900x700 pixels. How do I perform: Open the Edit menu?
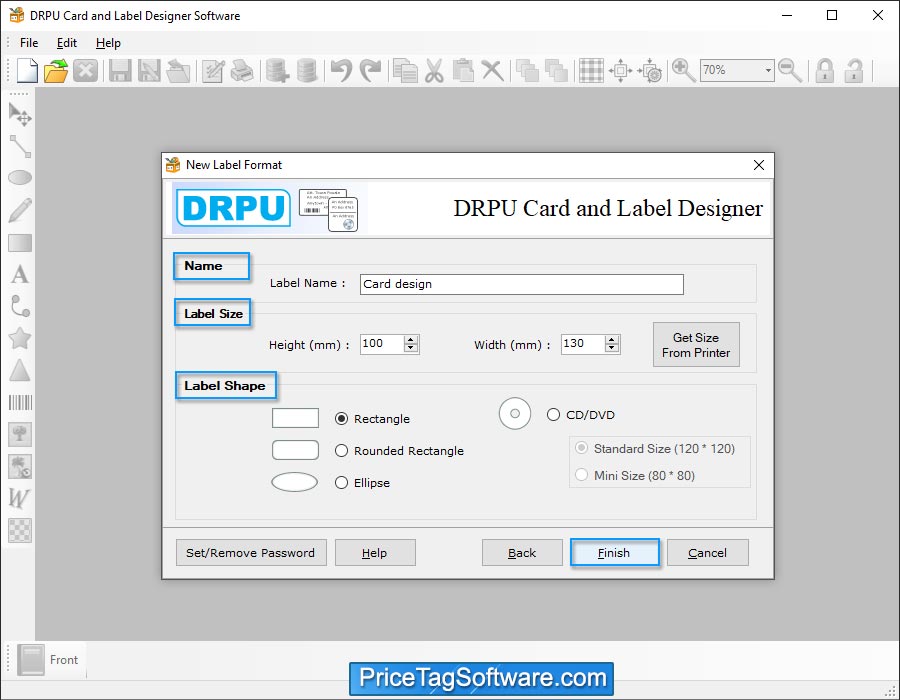[x=67, y=43]
